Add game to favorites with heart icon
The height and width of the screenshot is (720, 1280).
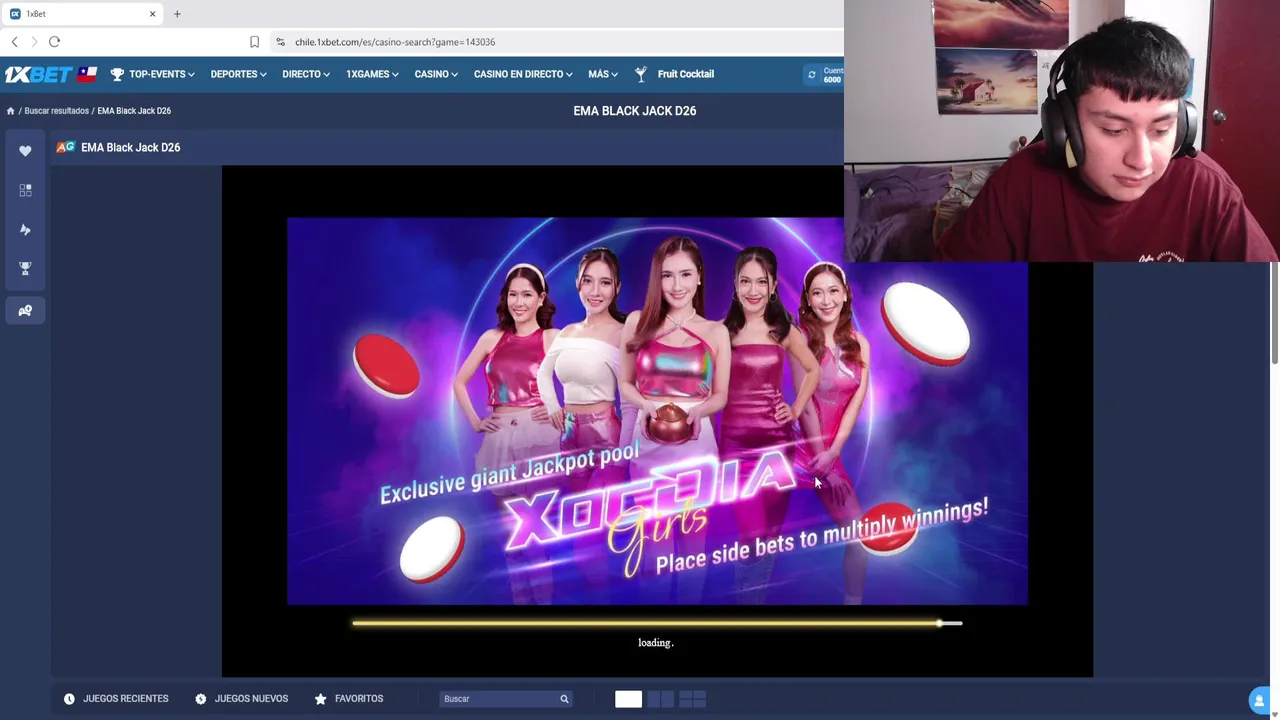click(25, 151)
